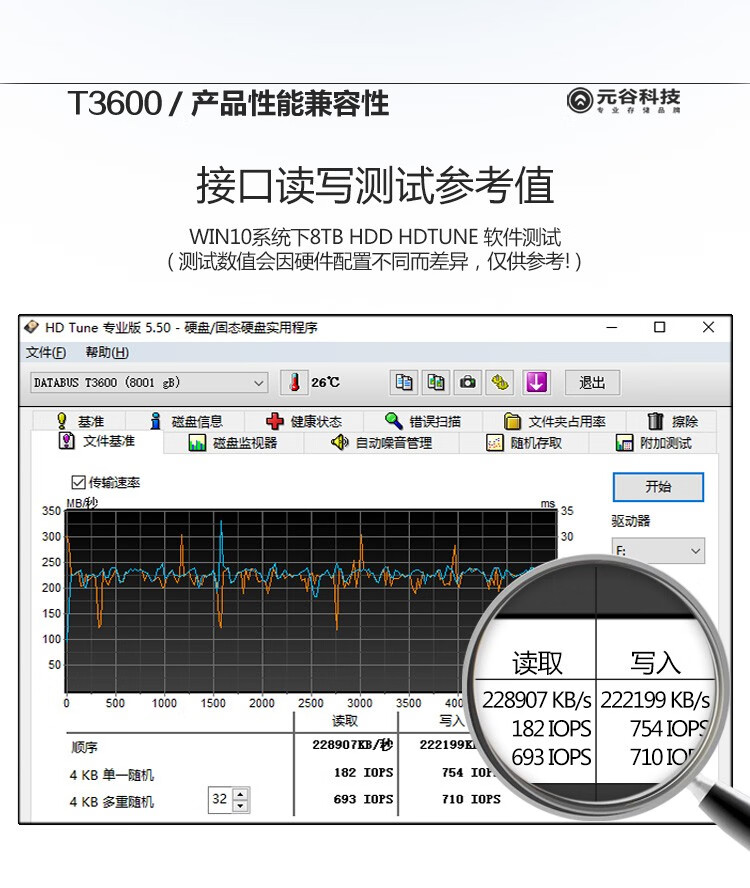
Task: Decrease queue depth with down stepper arrow
Action: pyautogui.click(x=241, y=805)
